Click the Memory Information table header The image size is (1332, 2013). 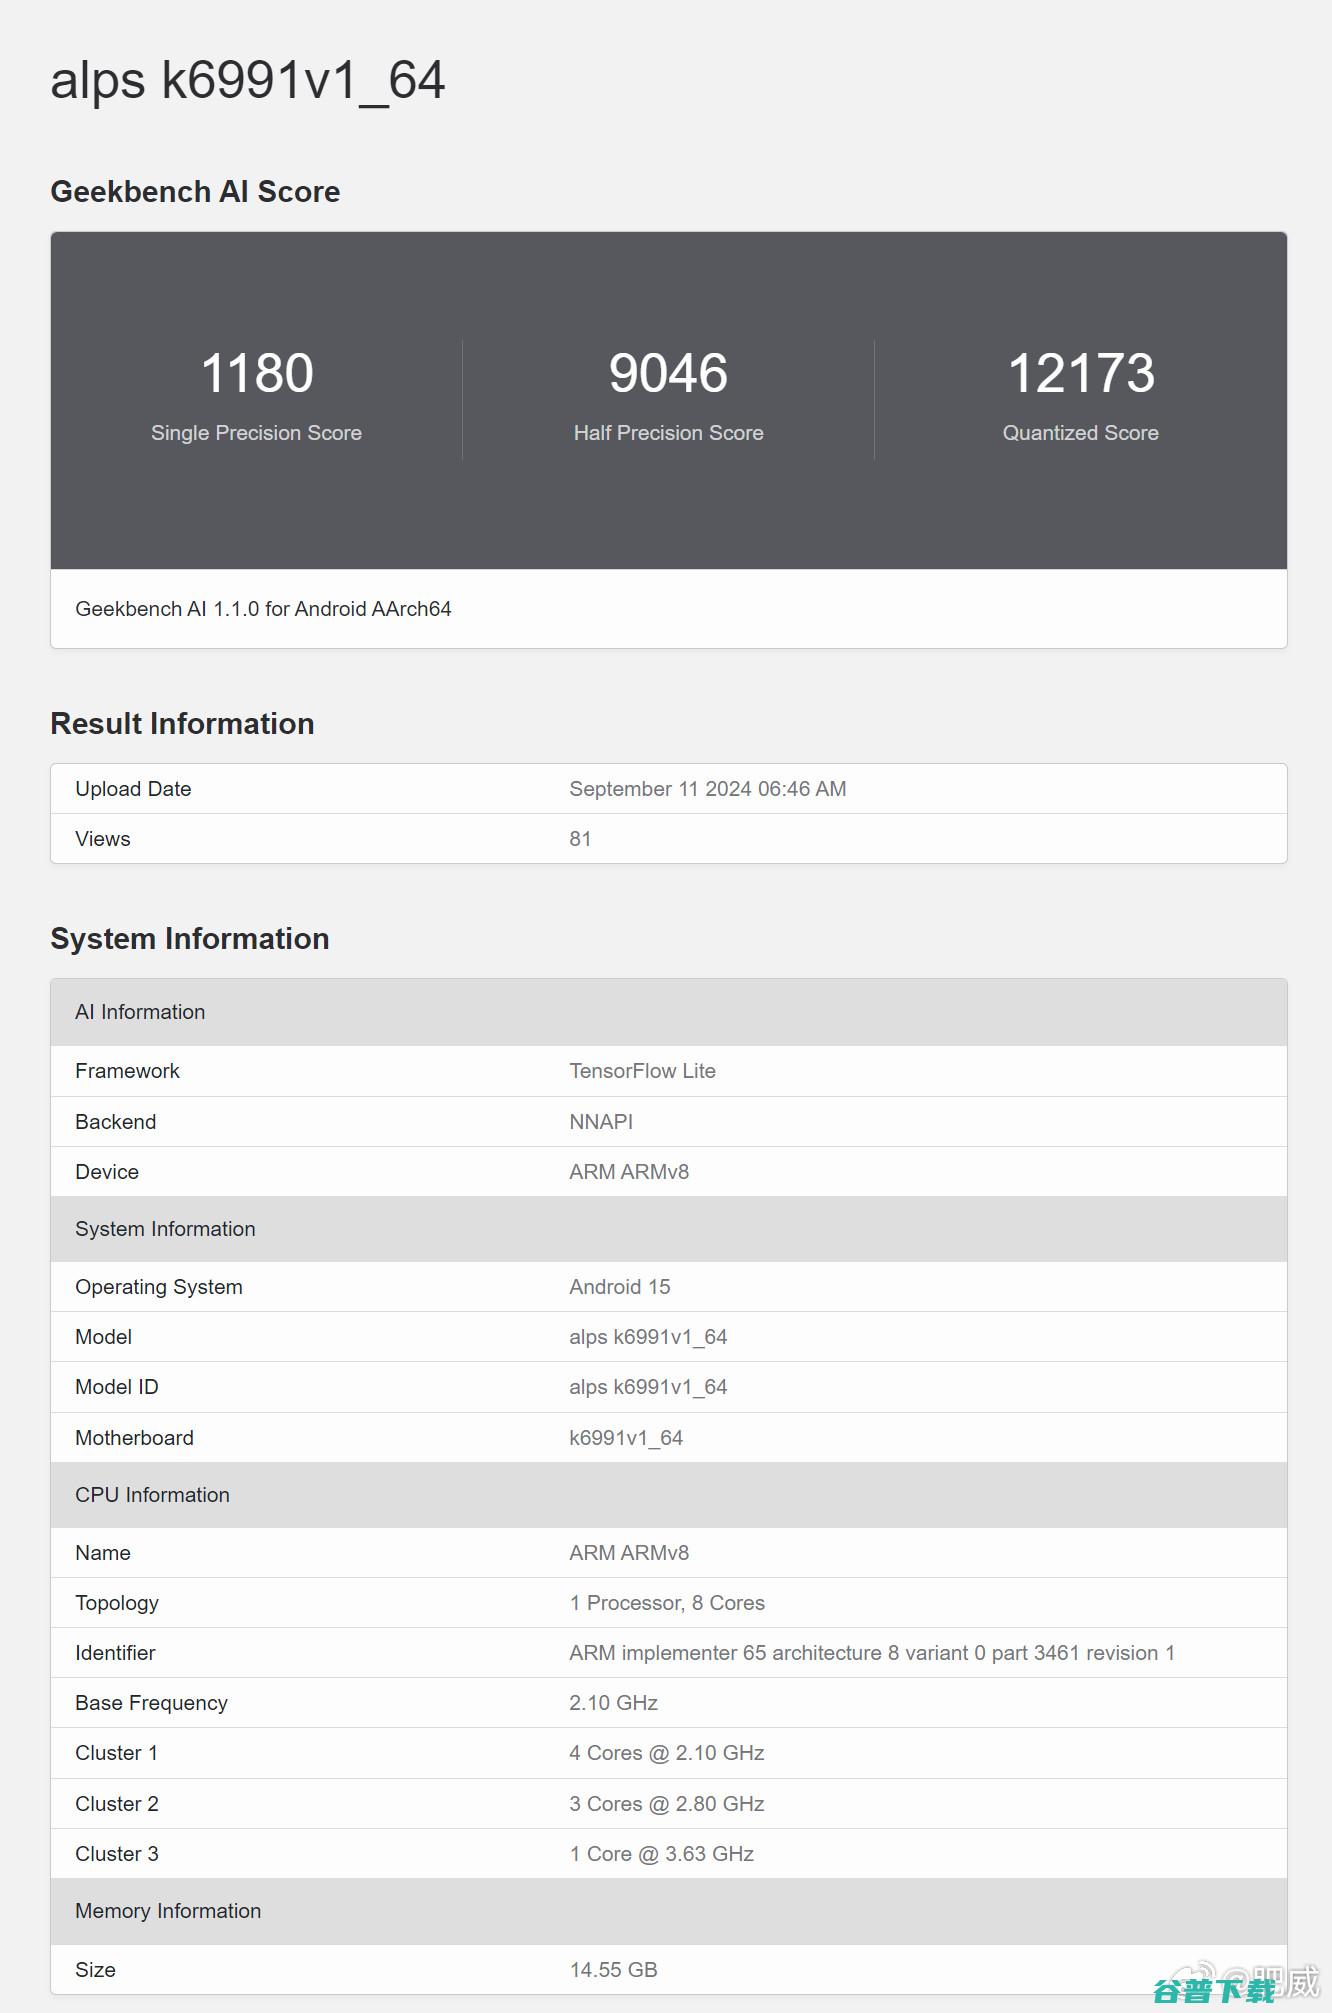point(668,1911)
